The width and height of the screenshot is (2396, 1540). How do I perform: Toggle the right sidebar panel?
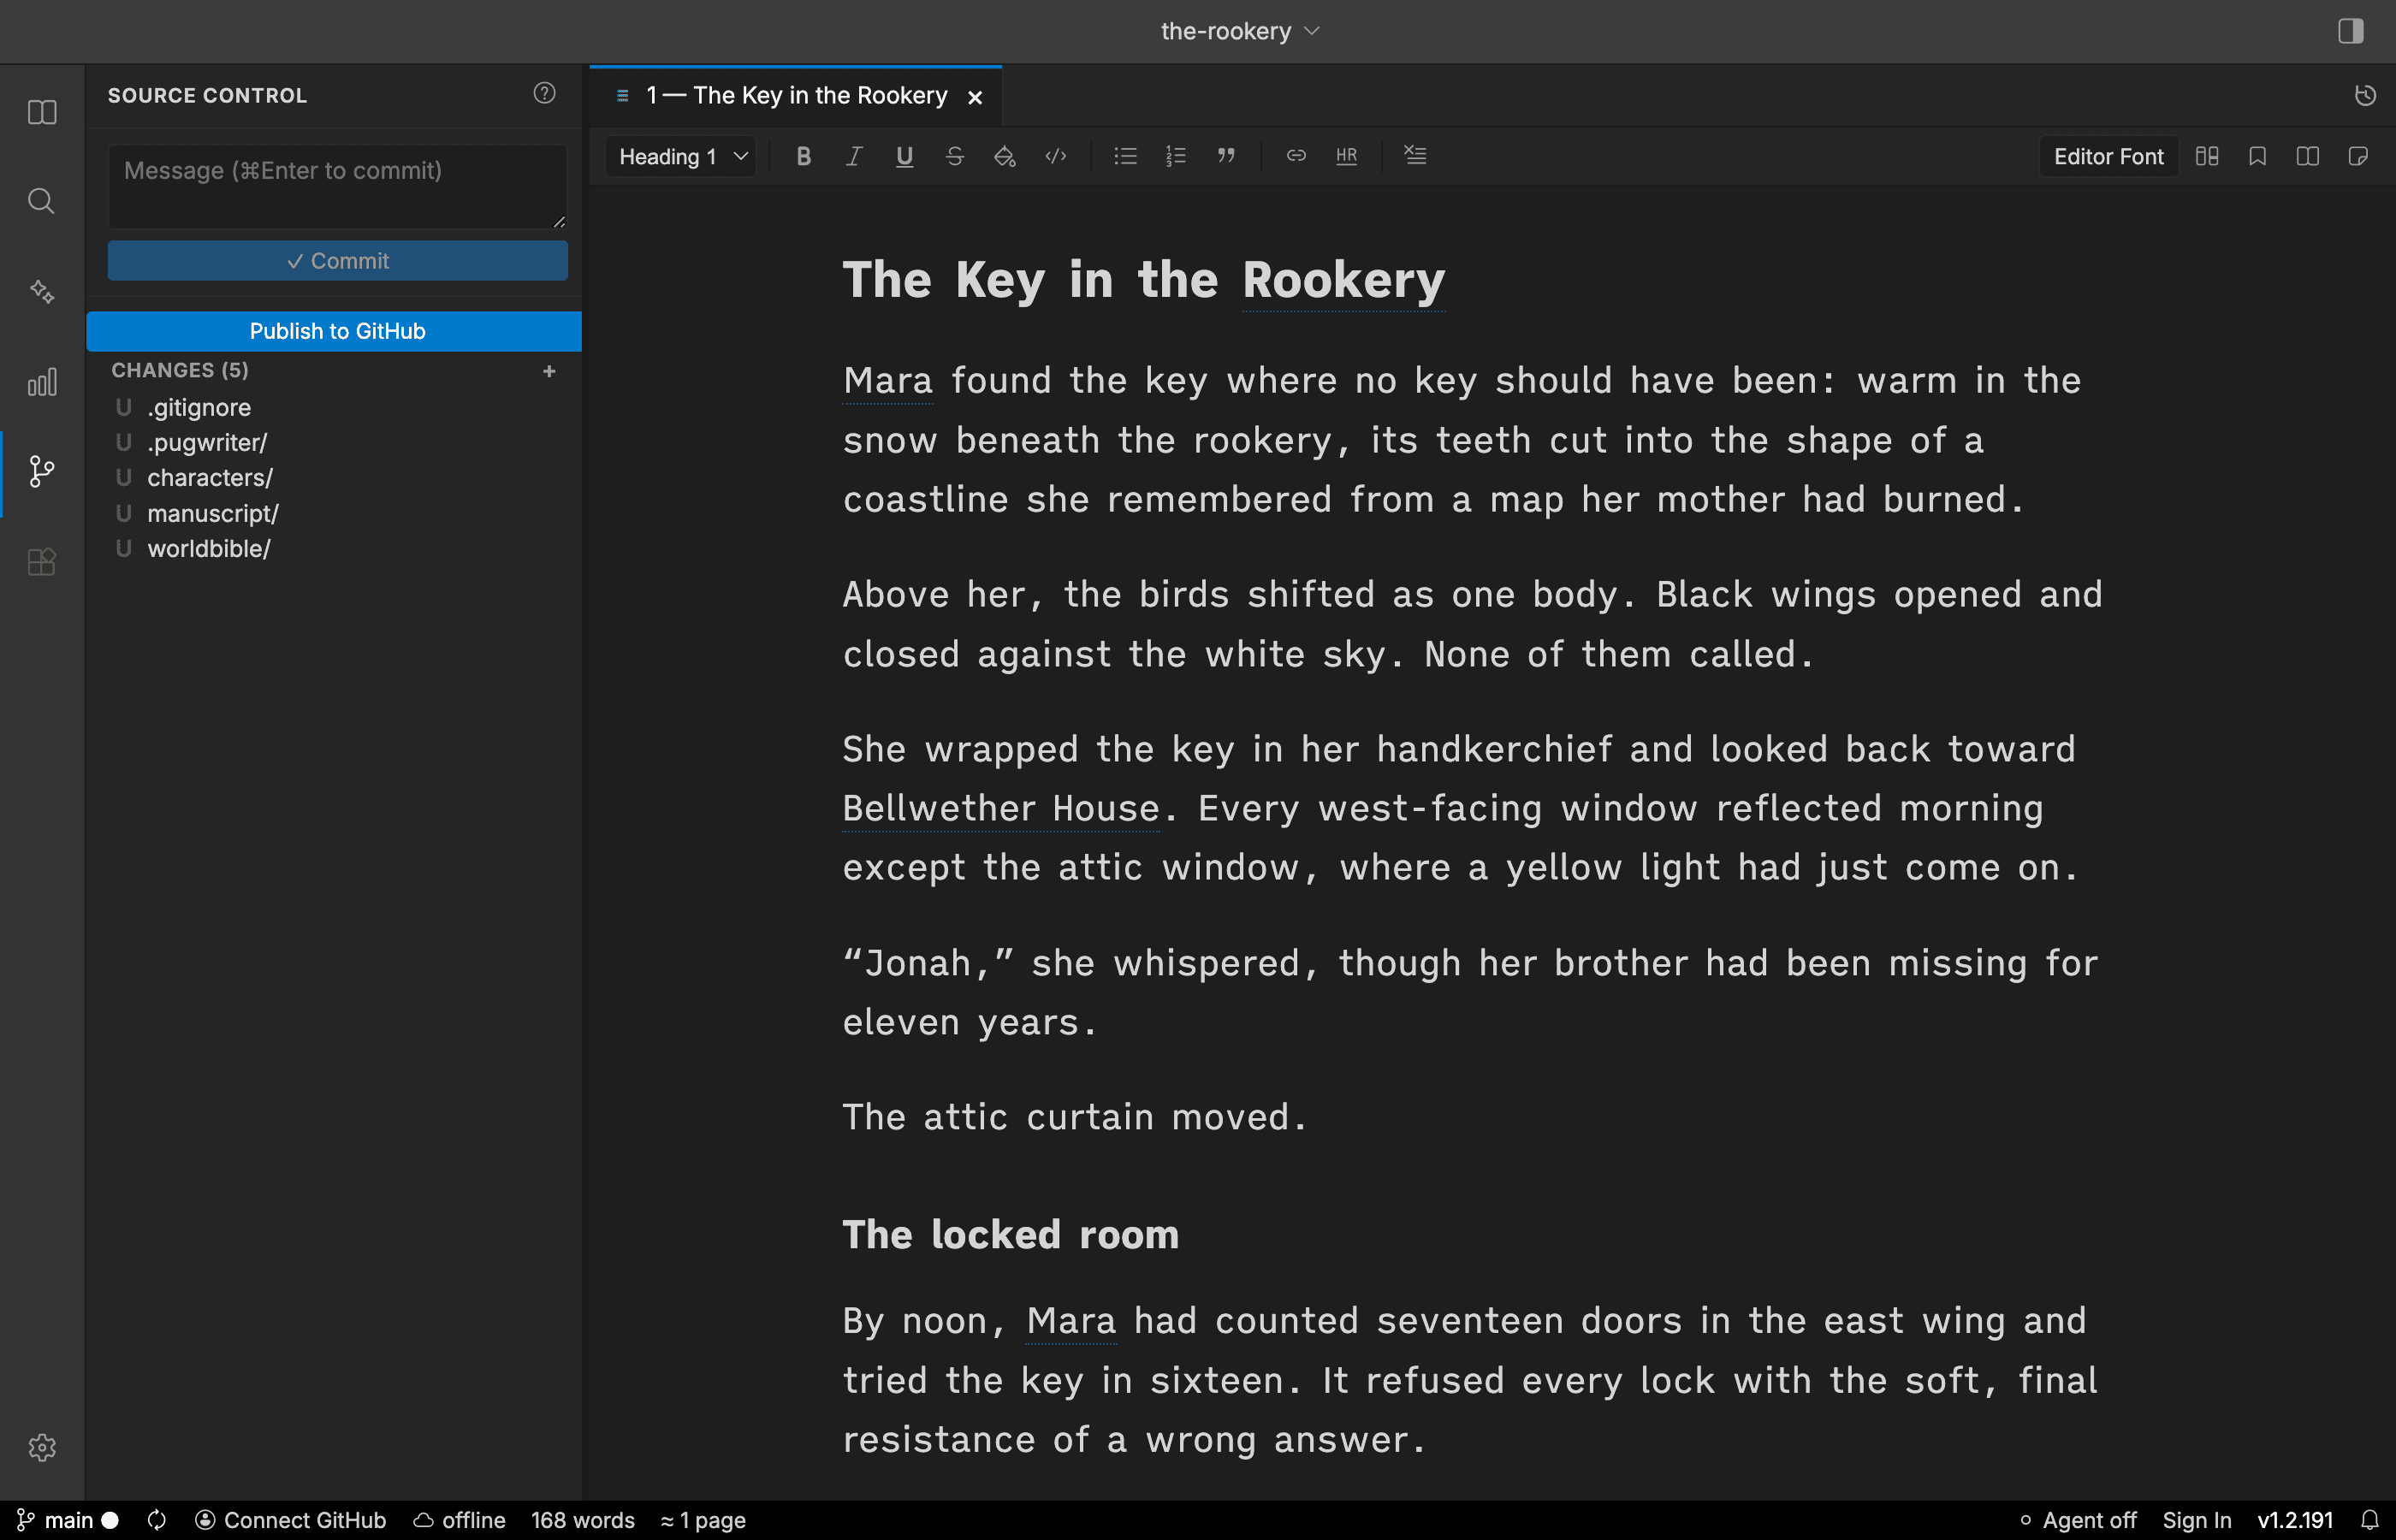point(2351,31)
